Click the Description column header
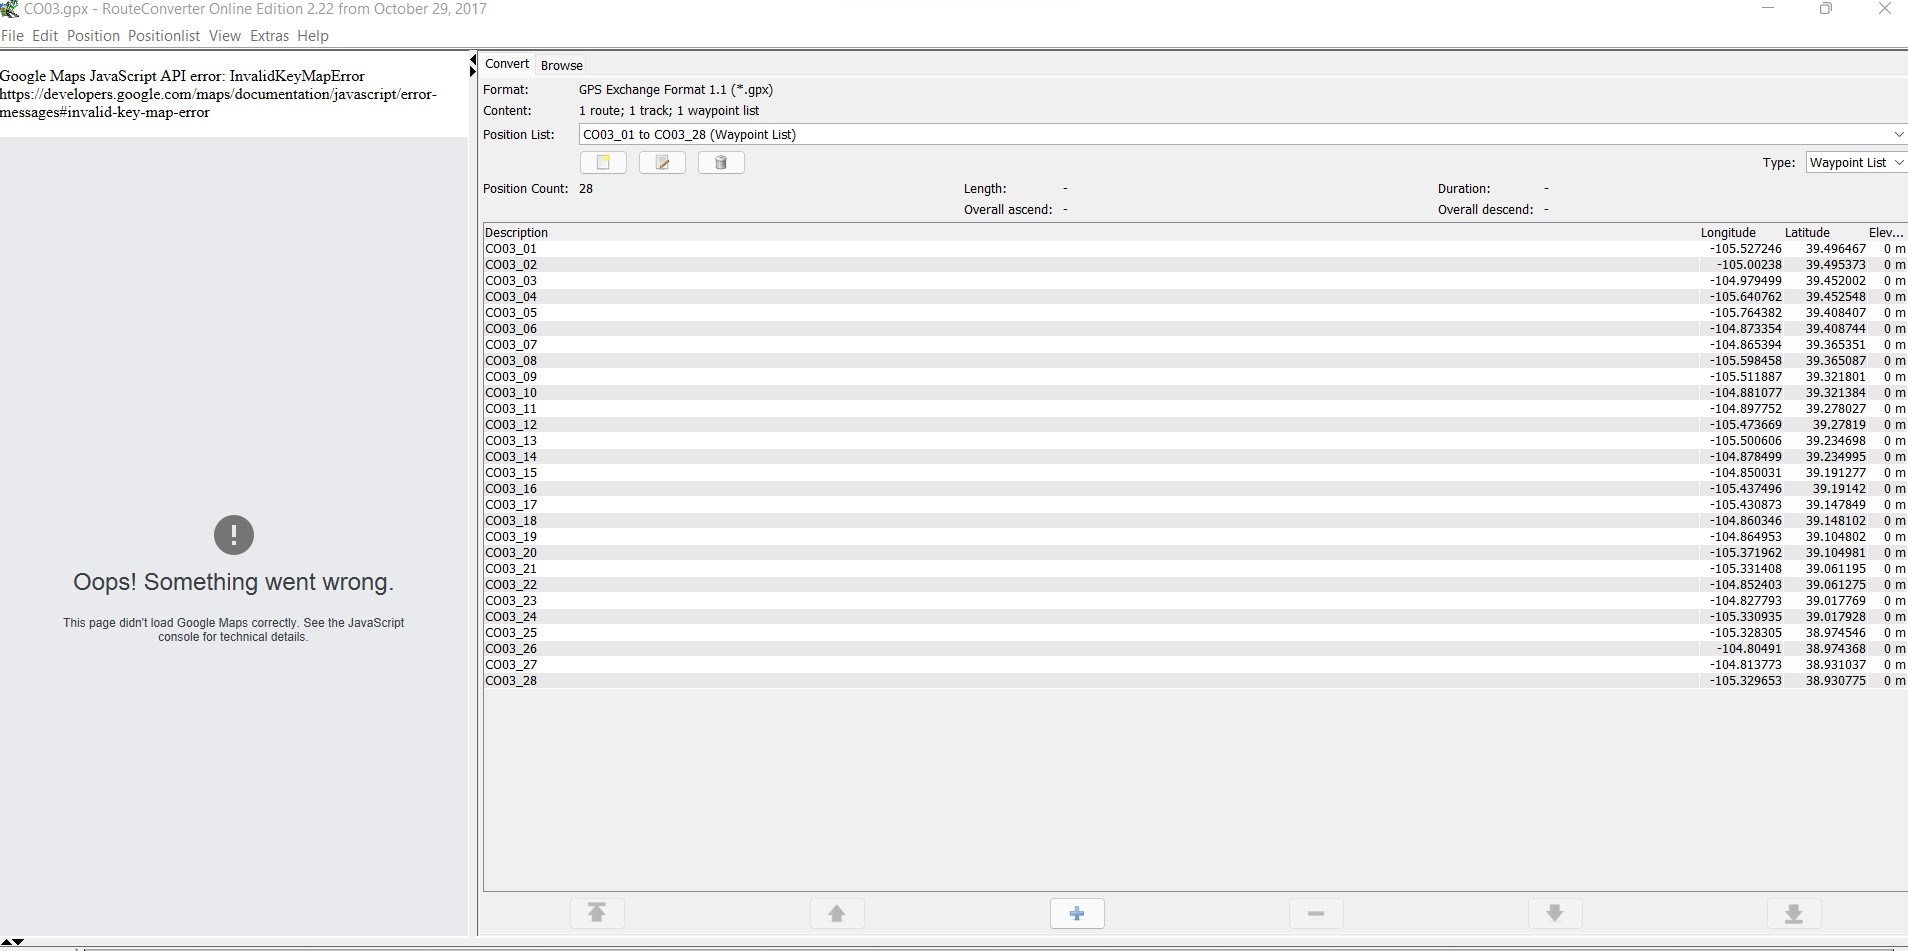Image resolution: width=1908 pixels, height=951 pixels. [x=517, y=232]
